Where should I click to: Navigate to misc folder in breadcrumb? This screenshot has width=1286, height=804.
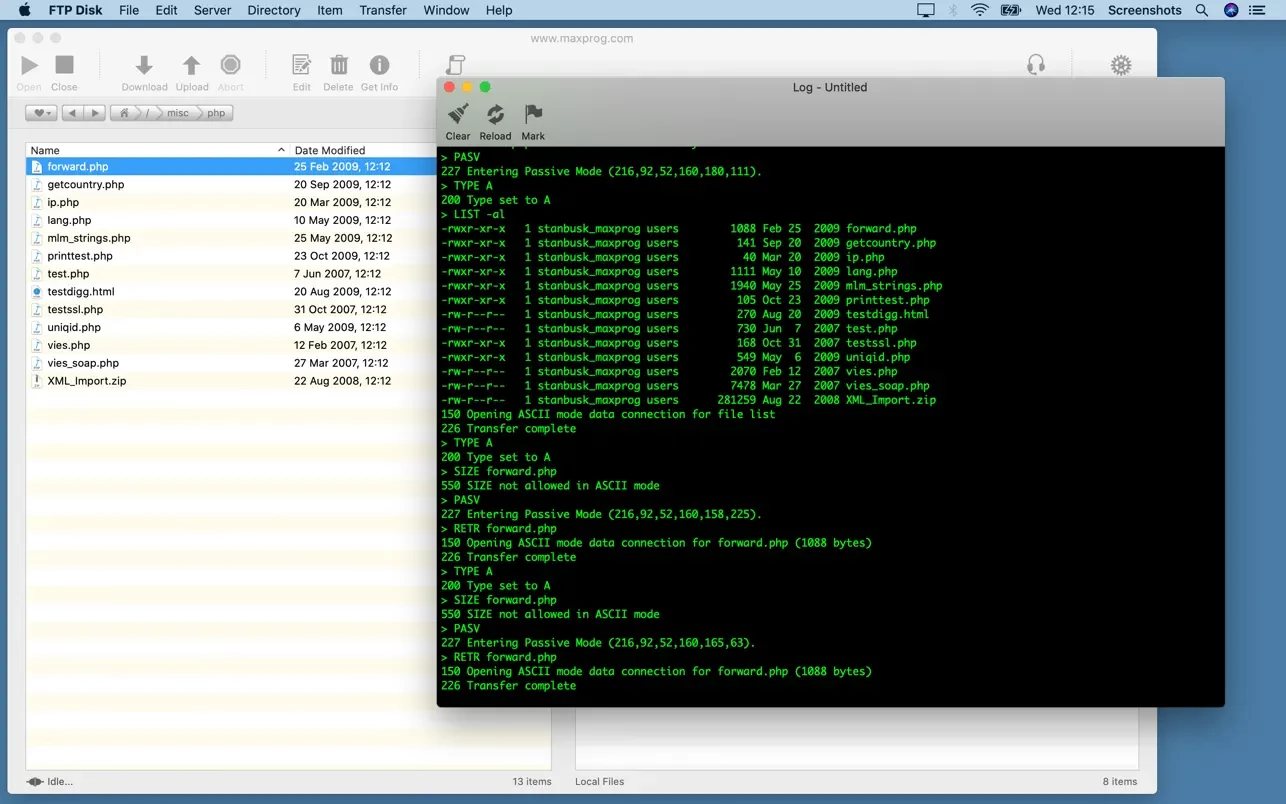tap(178, 113)
